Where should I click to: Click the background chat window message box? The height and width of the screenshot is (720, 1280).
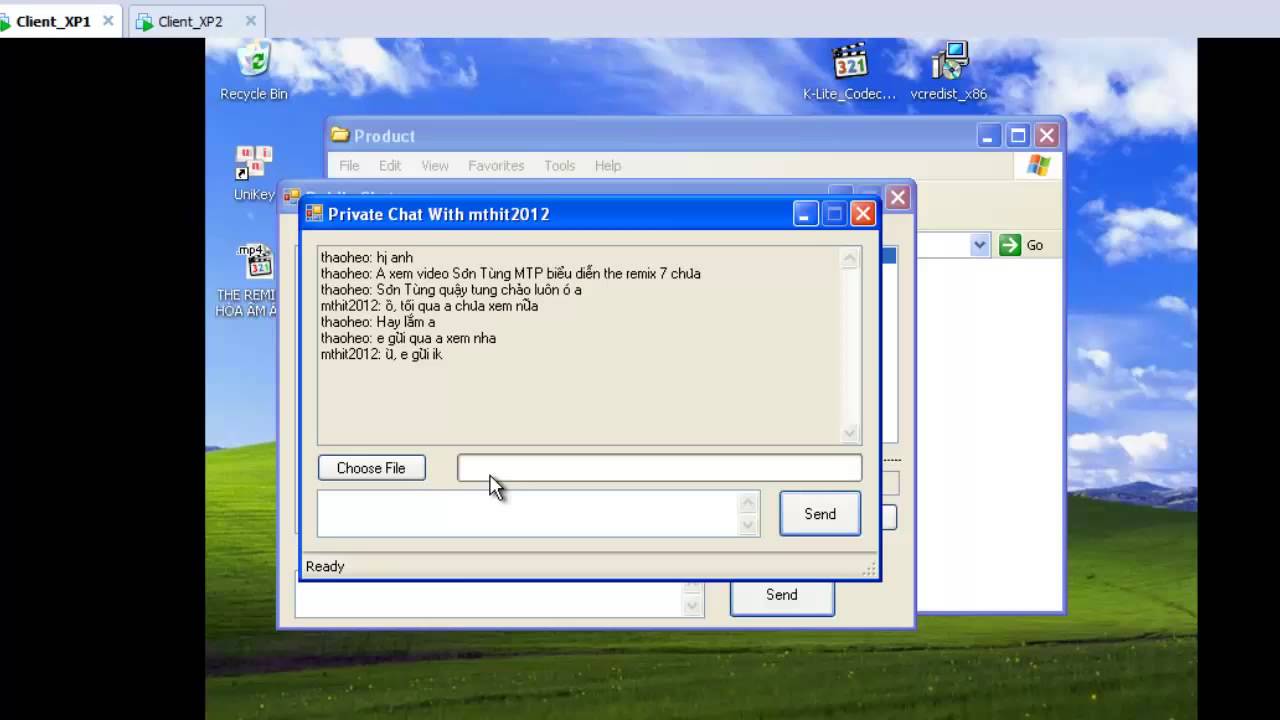point(489,600)
